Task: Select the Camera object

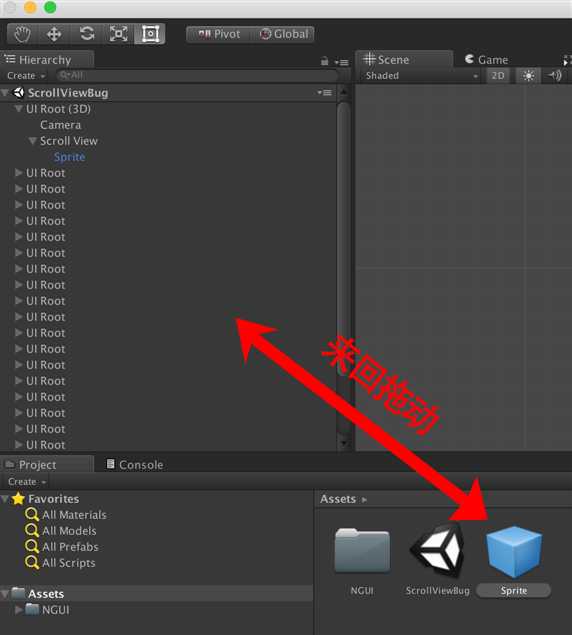Action: (60, 125)
